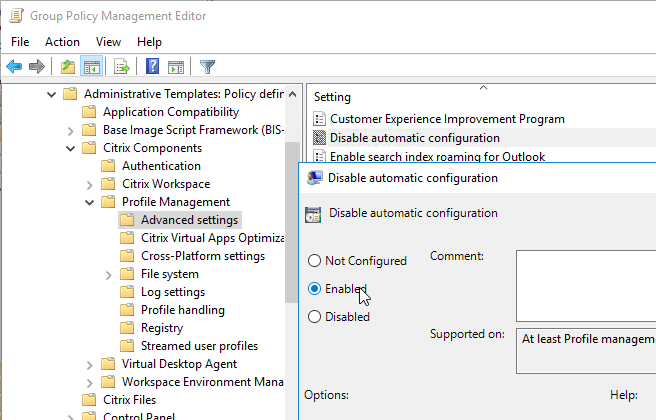The width and height of the screenshot is (656, 420).
Task: Collapse the Profile Management node
Action: click(89, 202)
